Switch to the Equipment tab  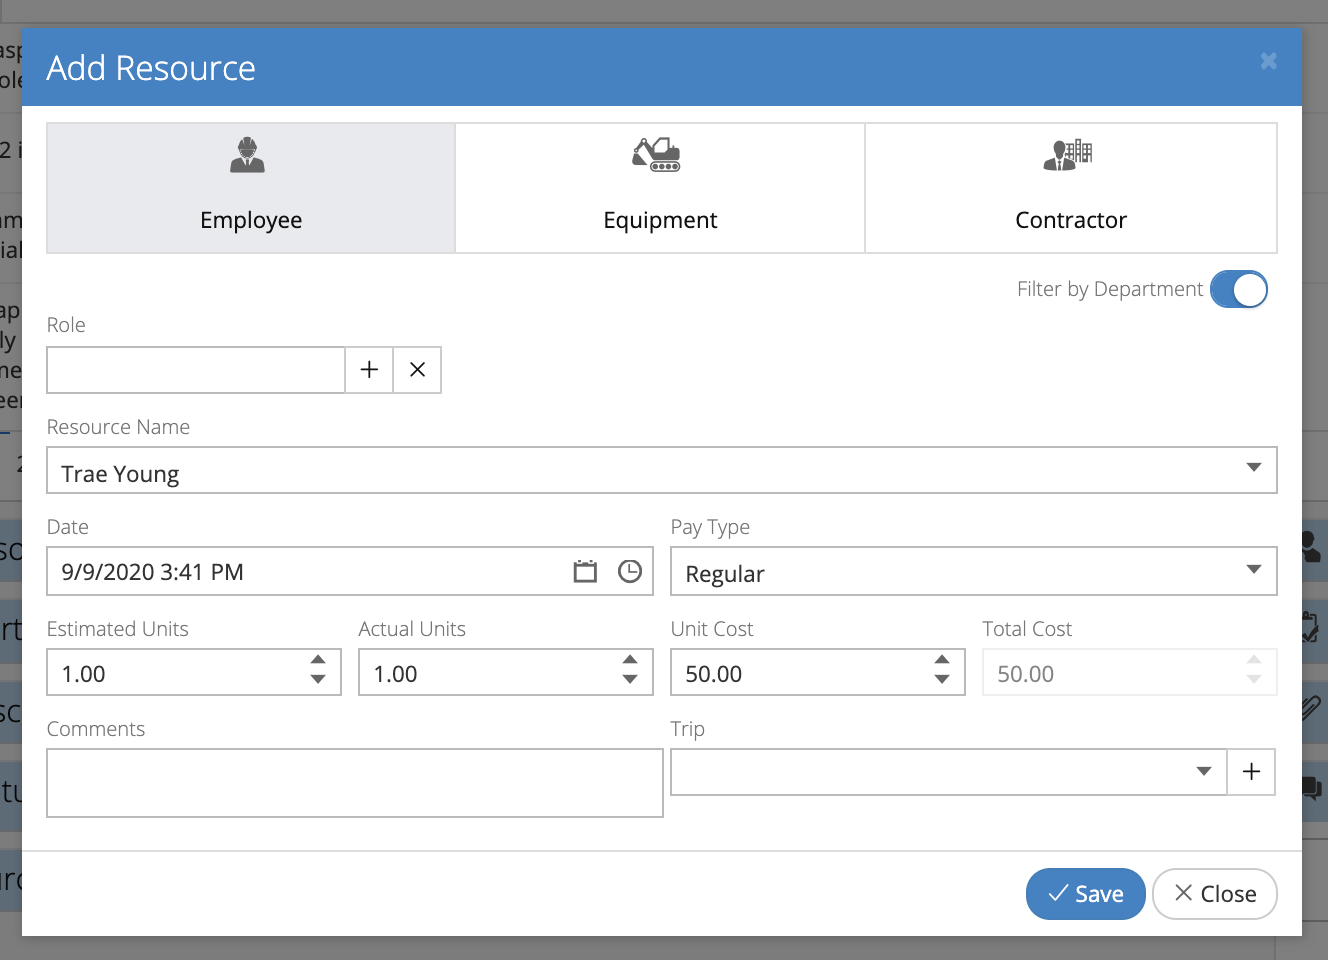660,188
